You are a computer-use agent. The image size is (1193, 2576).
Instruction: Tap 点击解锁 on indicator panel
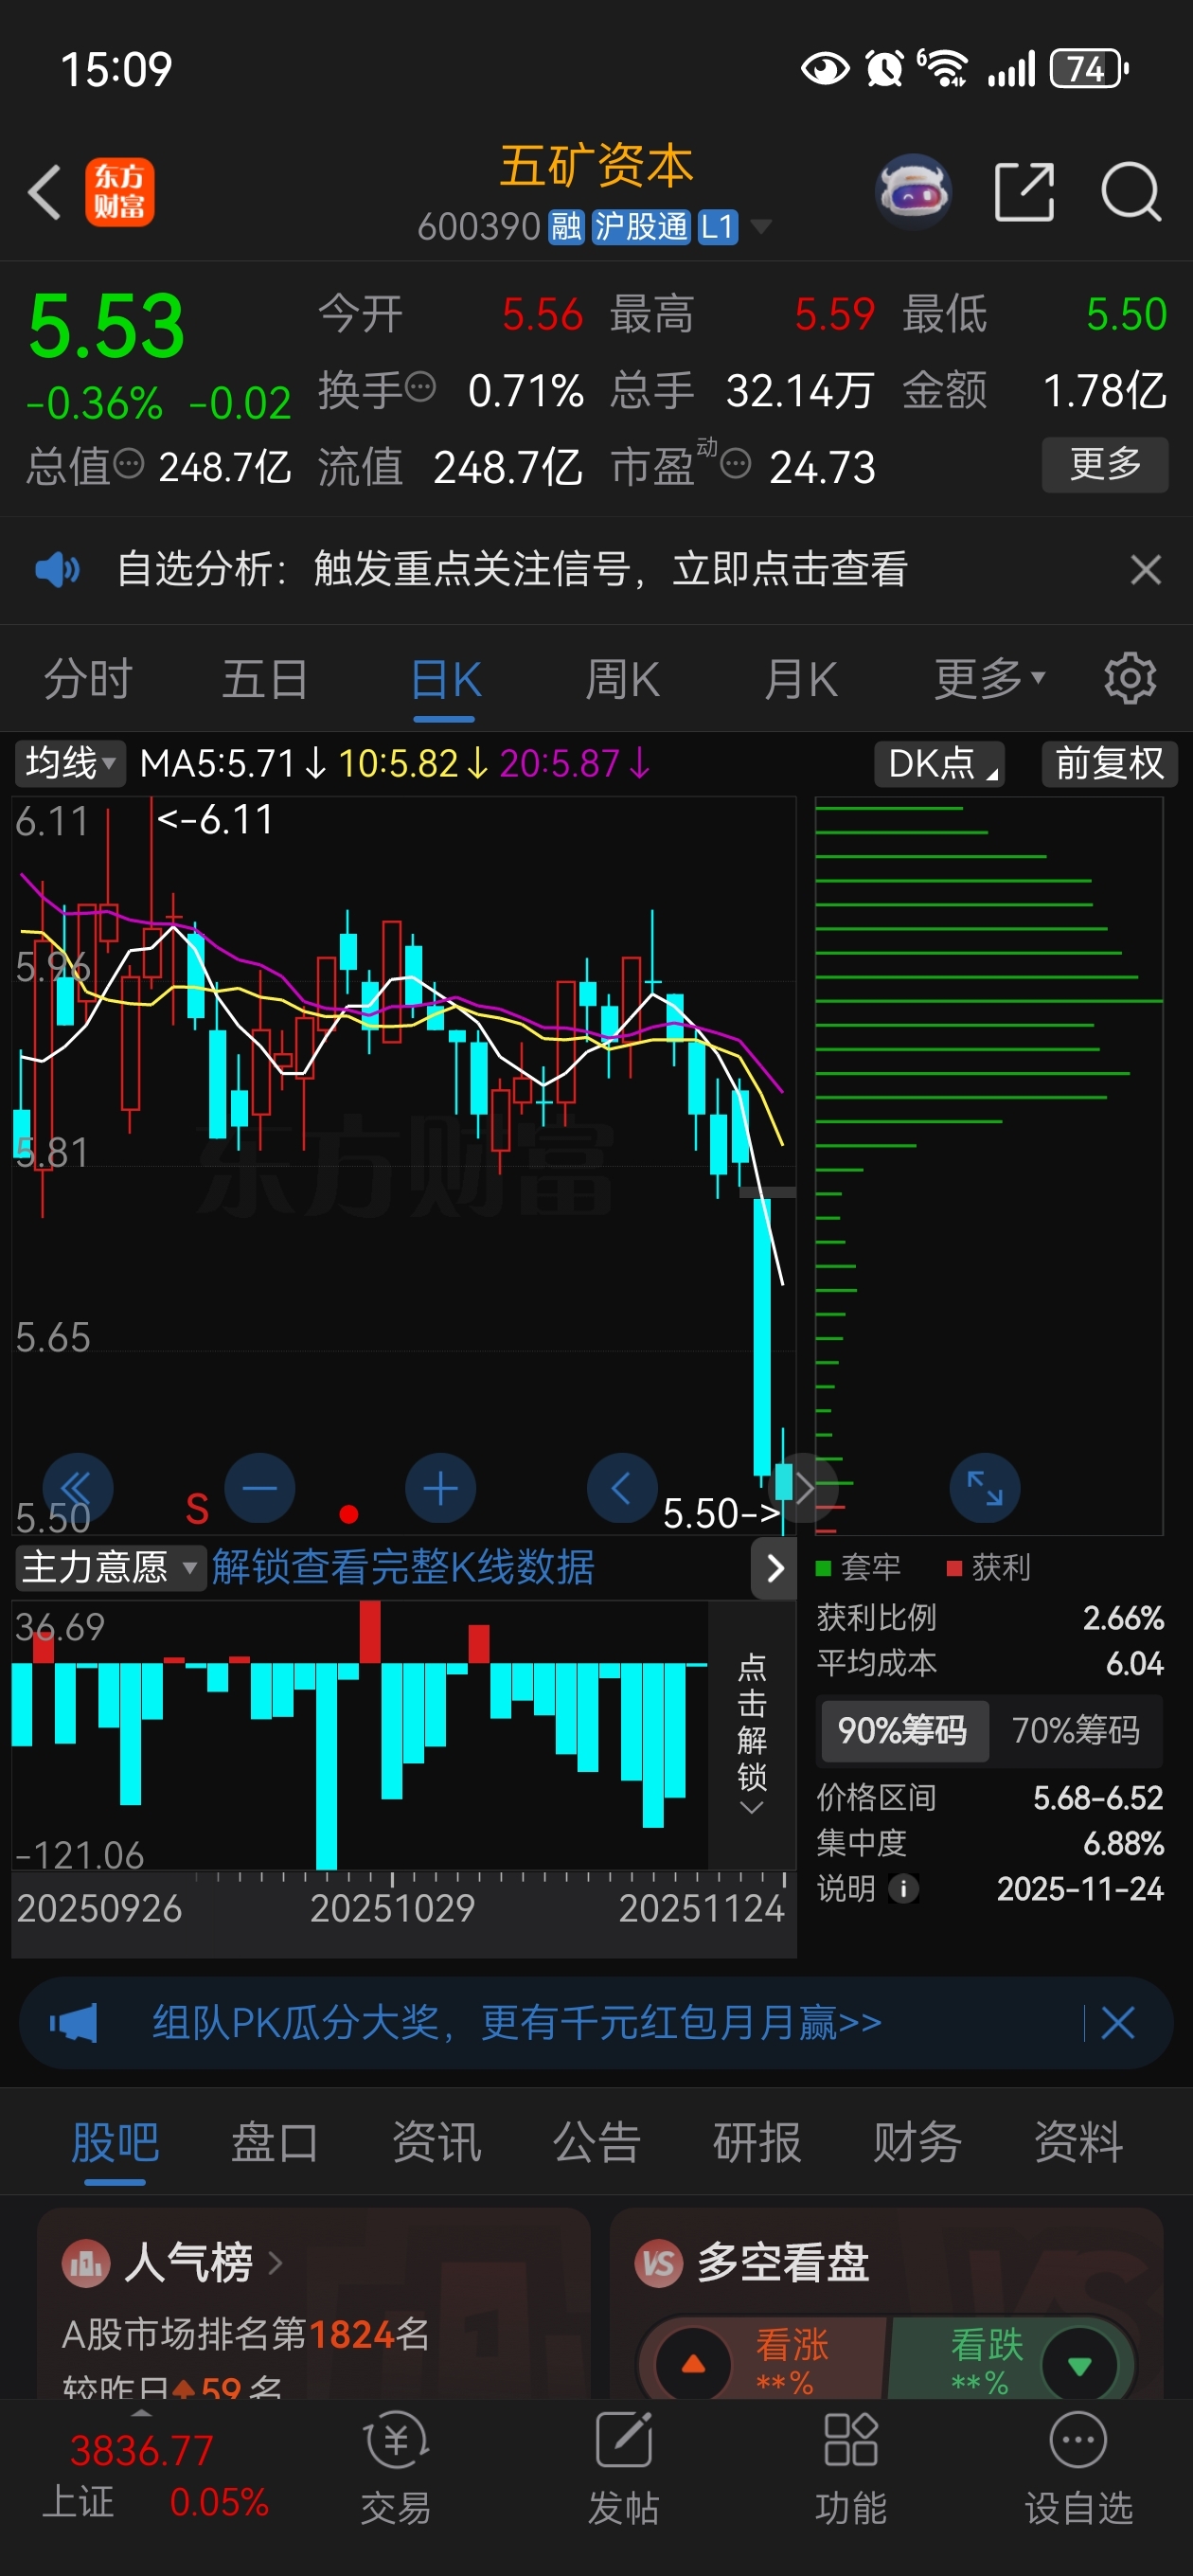[751, 1735]
